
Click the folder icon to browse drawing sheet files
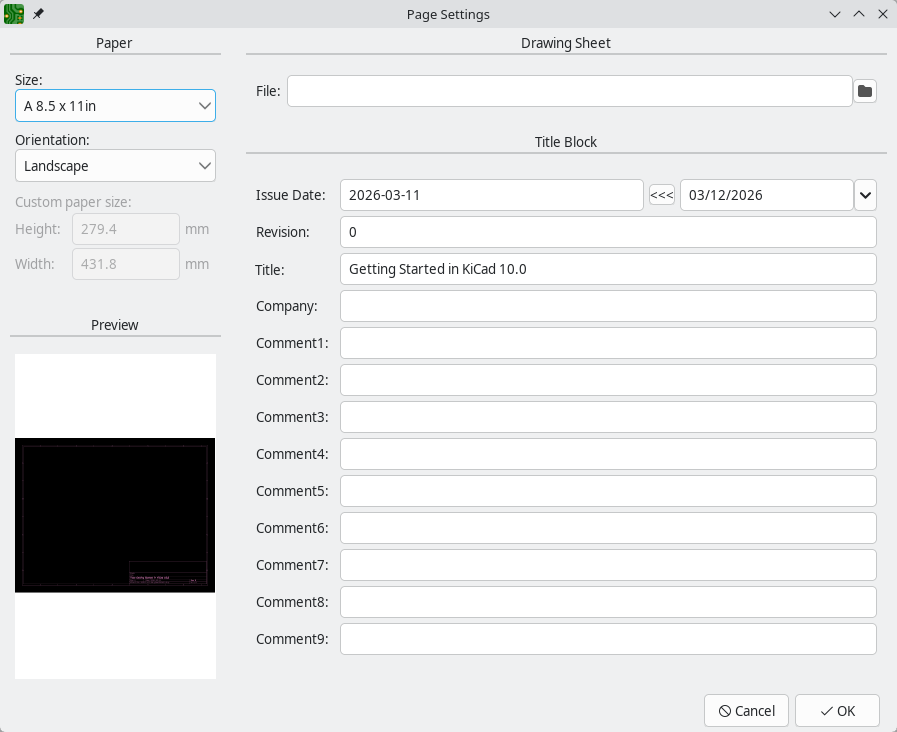point(864,91)
